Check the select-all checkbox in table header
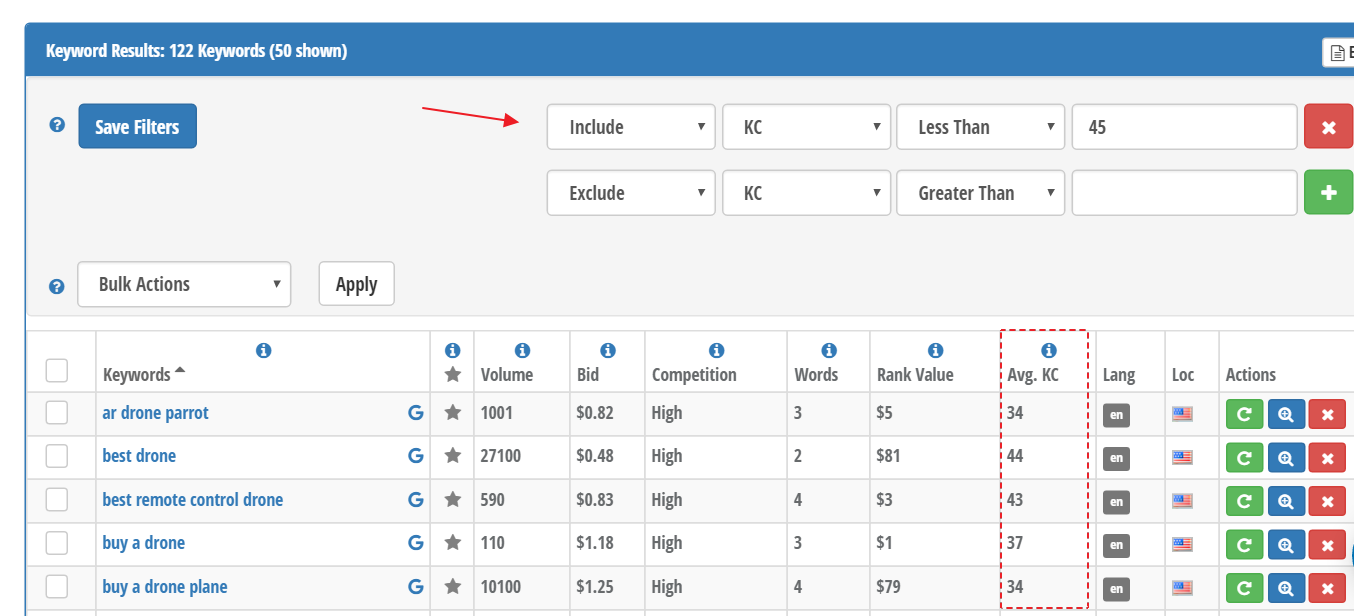Image resolution: width=1354 pixels, height=616 pixels. [x=57, y=370]
